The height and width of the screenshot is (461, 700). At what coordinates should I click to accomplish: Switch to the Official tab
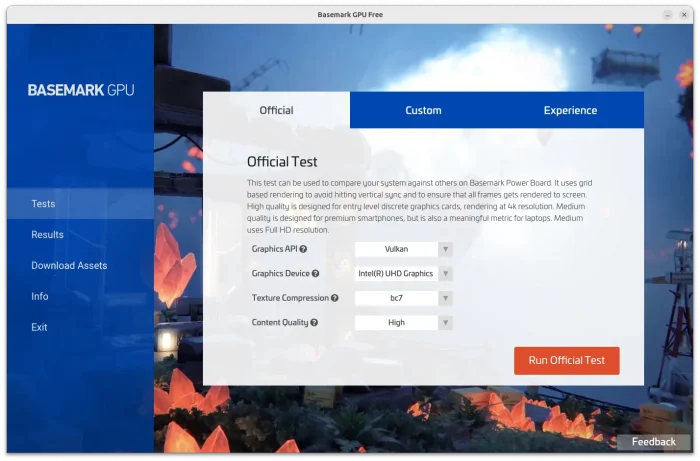tap(276, 110)
